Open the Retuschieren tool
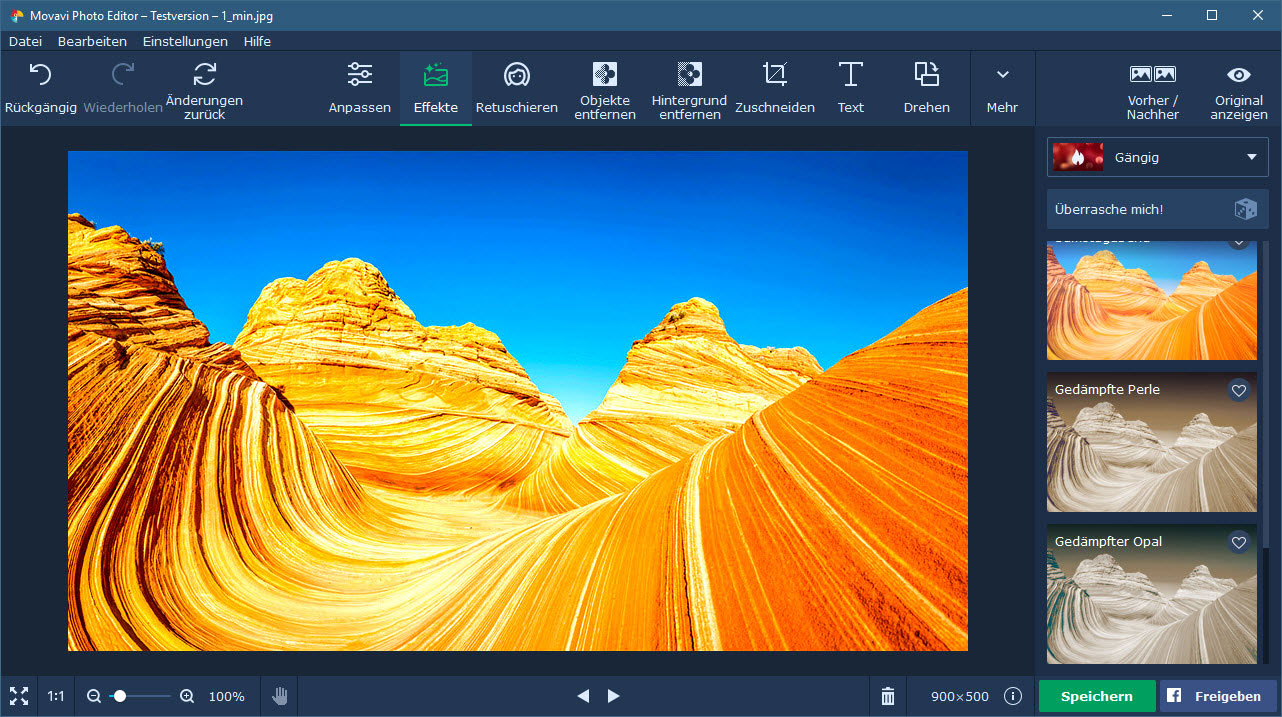The height and width of the screenshot is (717, 1282). pyautogui.click(x=517, y=88)
